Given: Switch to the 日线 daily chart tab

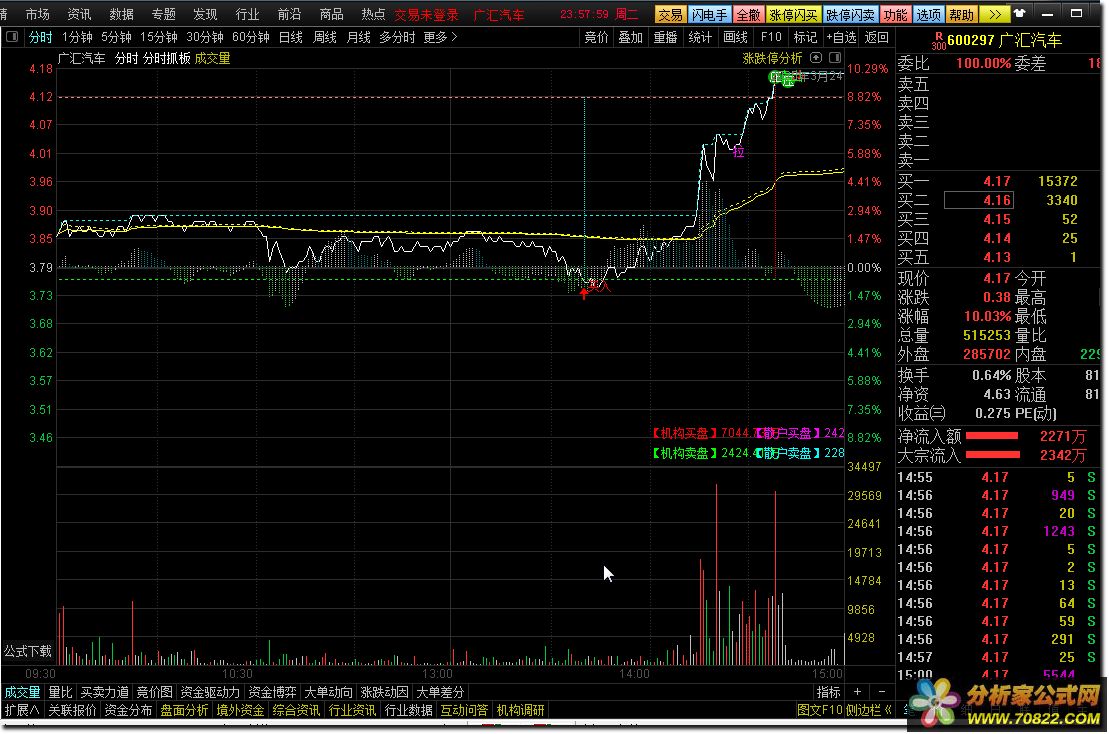Looking at the screenshot, I should point(291,37).
